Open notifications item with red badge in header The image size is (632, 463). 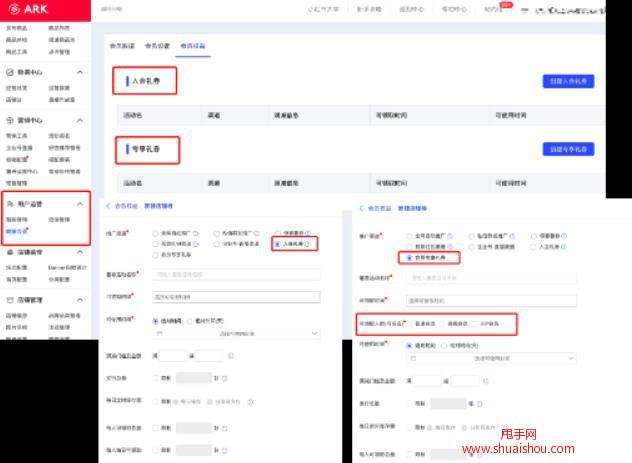coord(494,9)
